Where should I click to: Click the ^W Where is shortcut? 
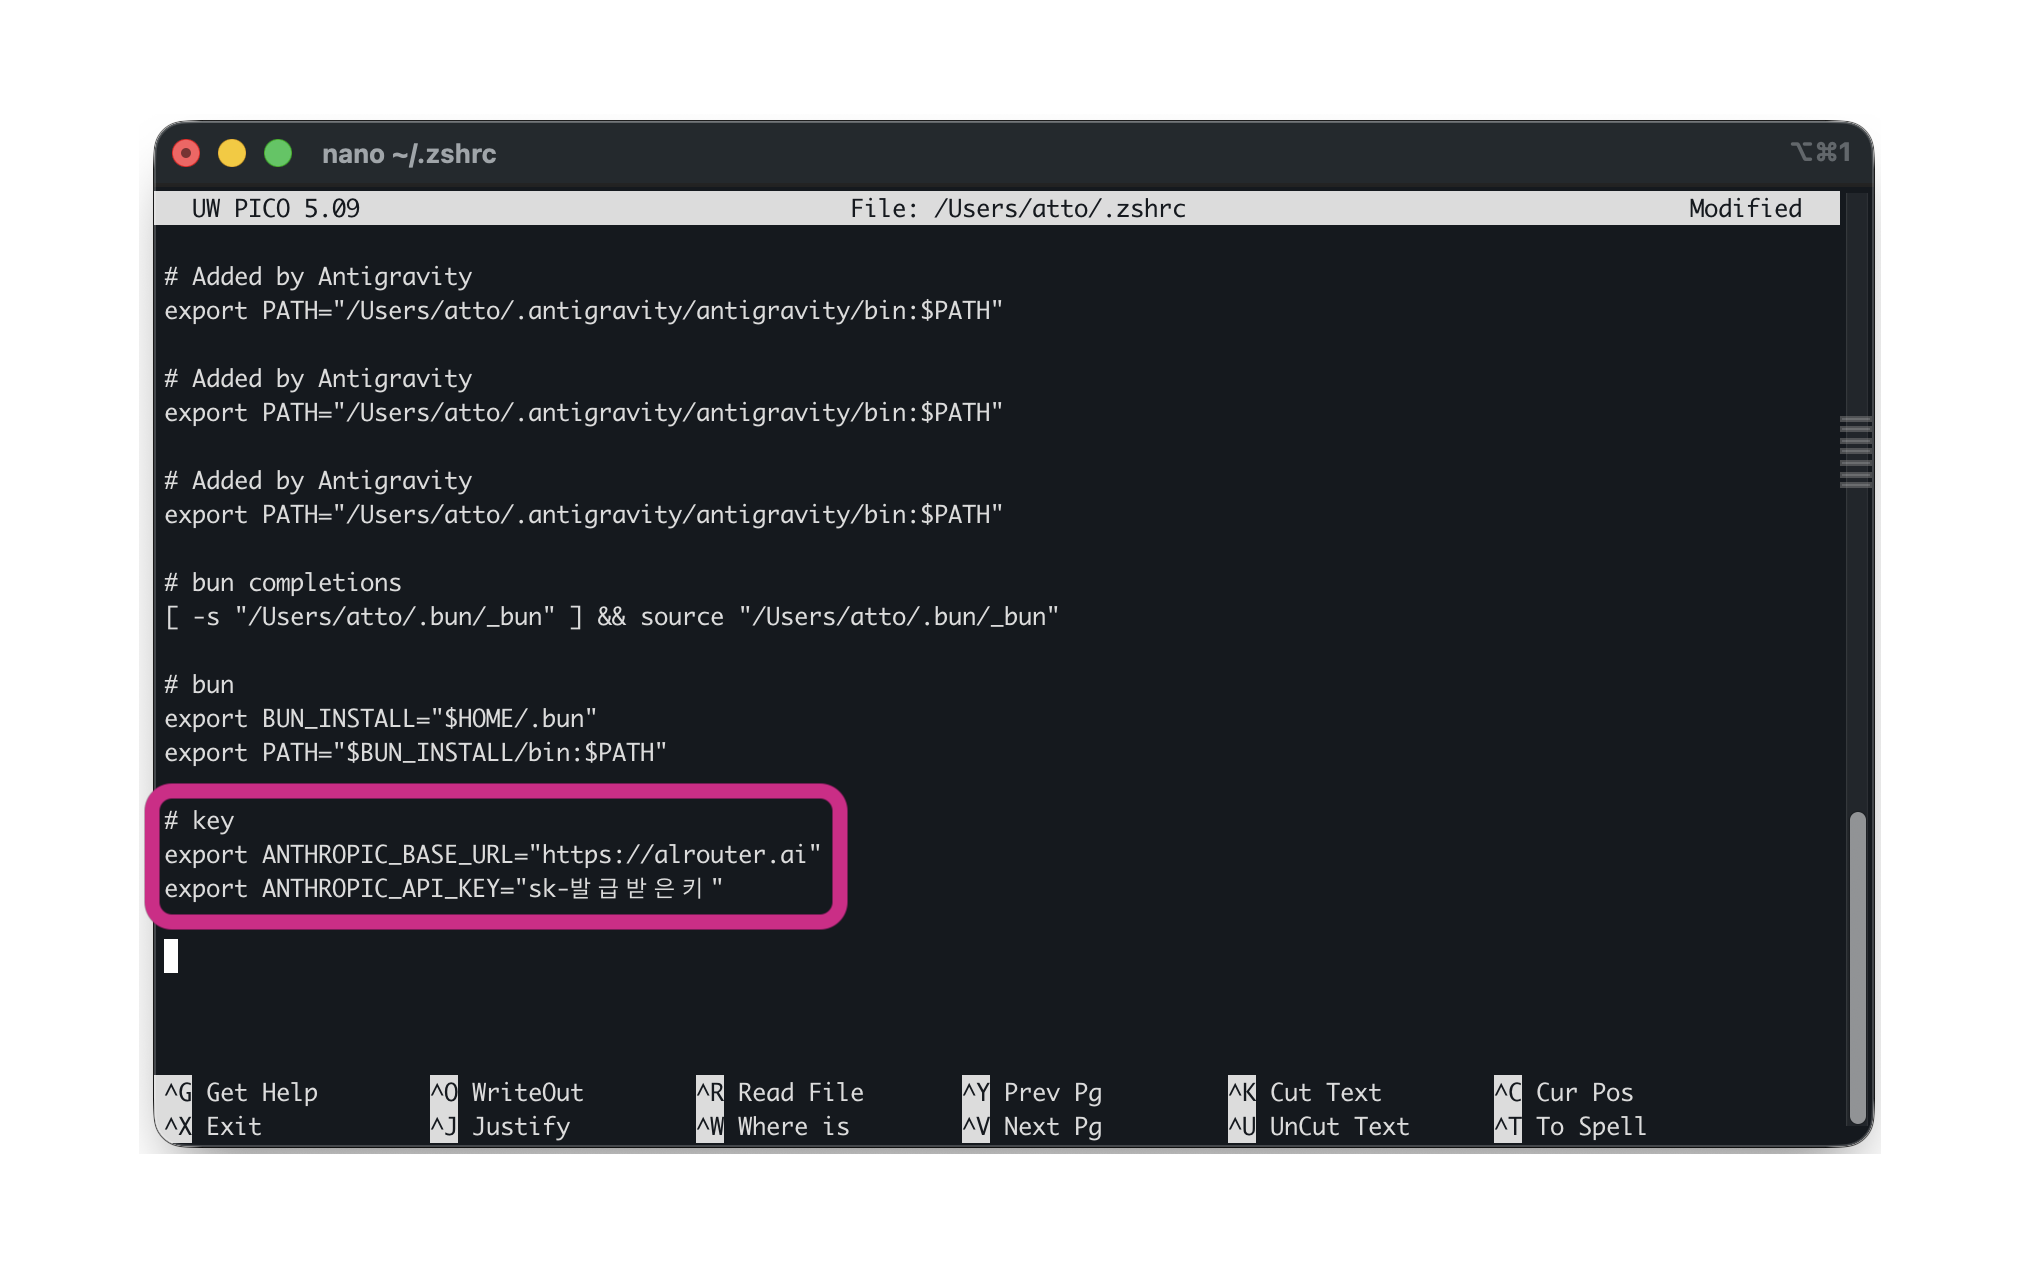pyautogui.click(x=773, y=1126)
